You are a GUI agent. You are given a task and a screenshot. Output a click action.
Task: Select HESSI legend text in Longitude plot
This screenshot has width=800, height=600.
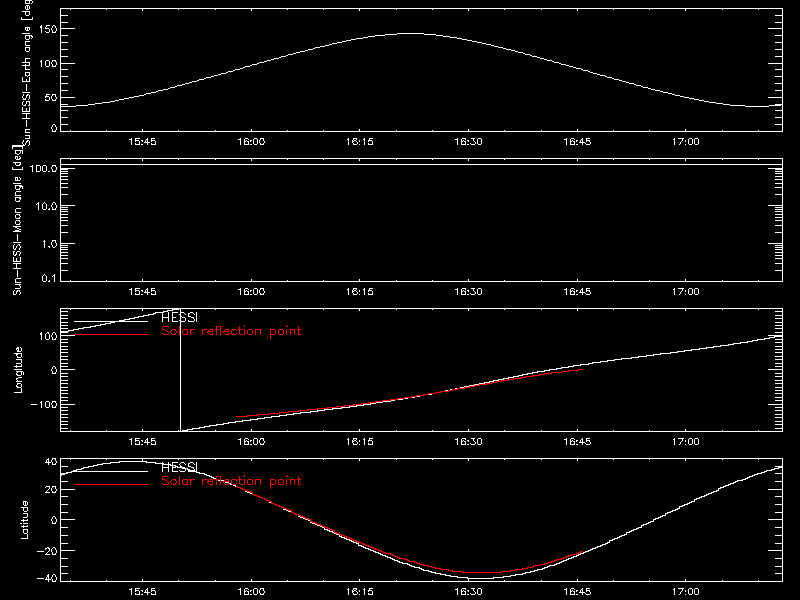pos(180,317)
